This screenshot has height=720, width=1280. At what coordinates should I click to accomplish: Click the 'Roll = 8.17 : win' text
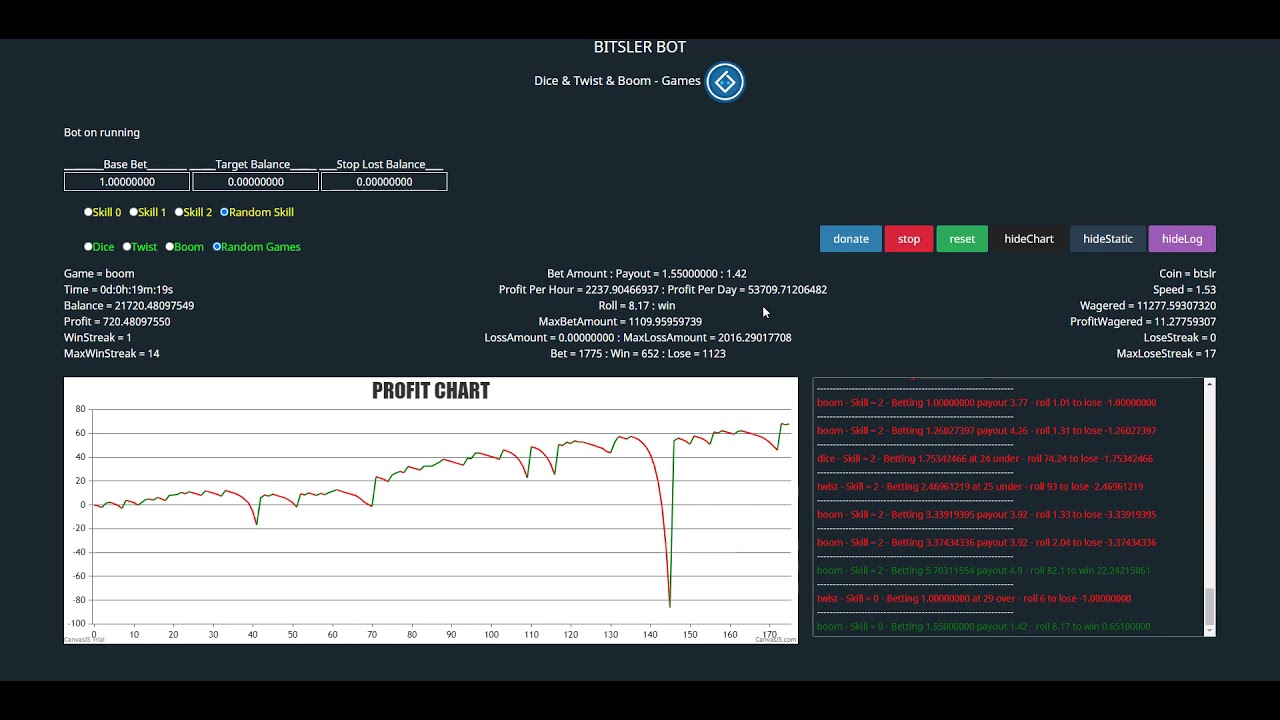[637, 305]
